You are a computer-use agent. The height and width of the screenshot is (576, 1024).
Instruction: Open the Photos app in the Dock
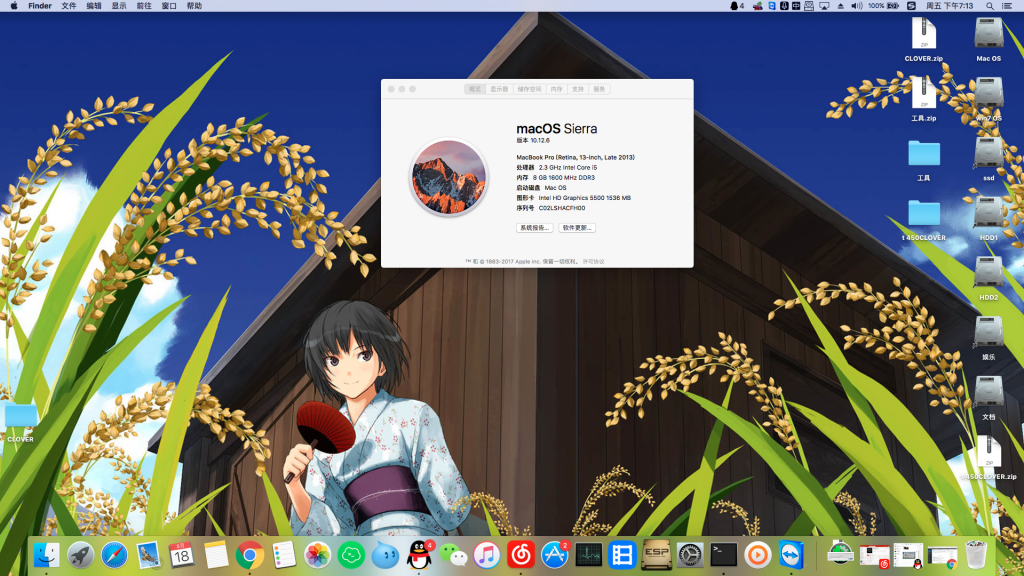tap(317, 555)
